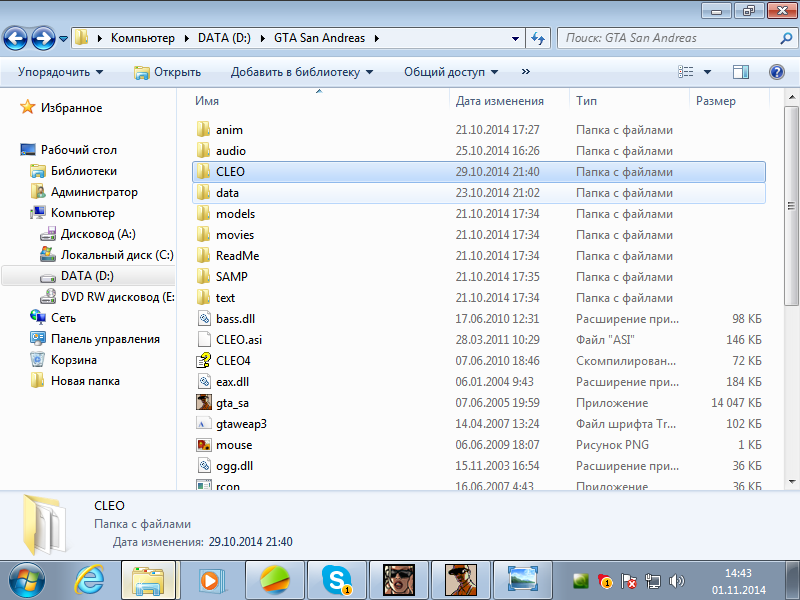This screenshot has width=800, height=600.
Task: Open Help with the question mark icon
Action: click(777, 72)
